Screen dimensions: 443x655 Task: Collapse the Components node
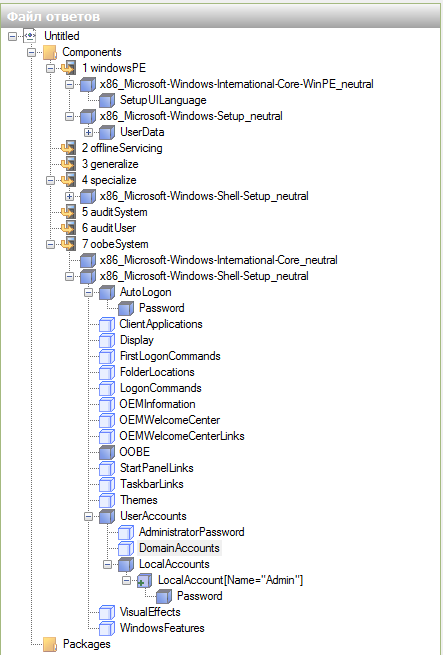tap(31, 53)
